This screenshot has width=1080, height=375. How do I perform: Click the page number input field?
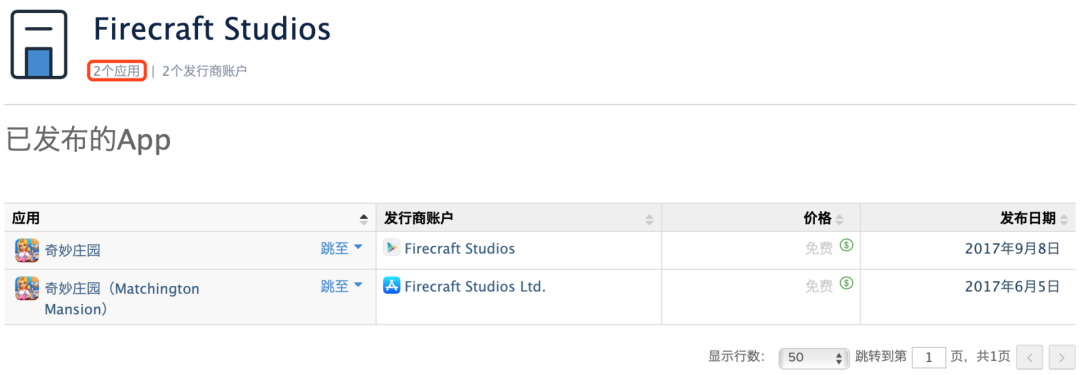(x=928, y=357)
